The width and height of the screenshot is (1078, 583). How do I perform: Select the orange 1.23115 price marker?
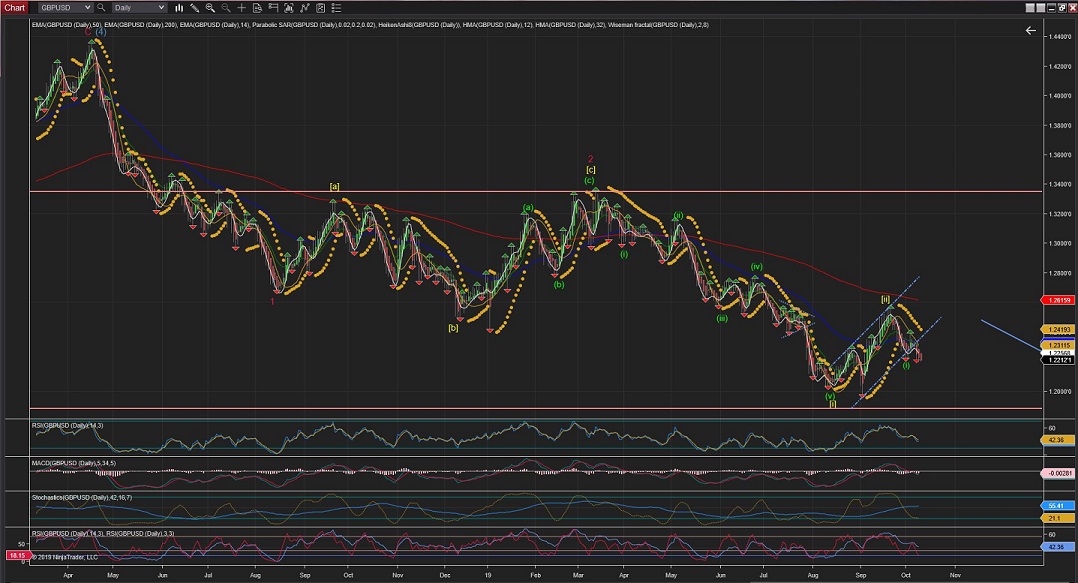1057,345
